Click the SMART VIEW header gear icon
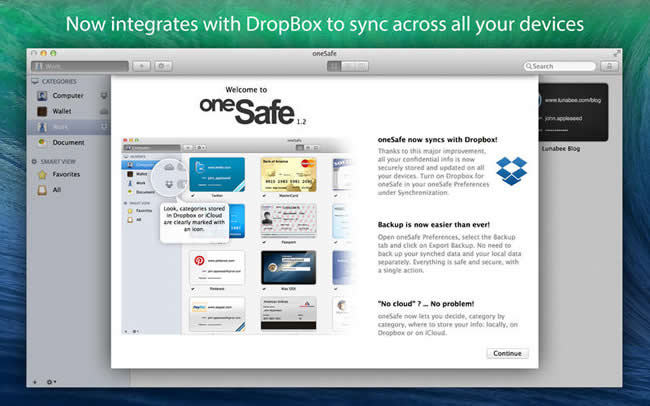Viewport: 650px width, 406px height. (x=34, y=161)
